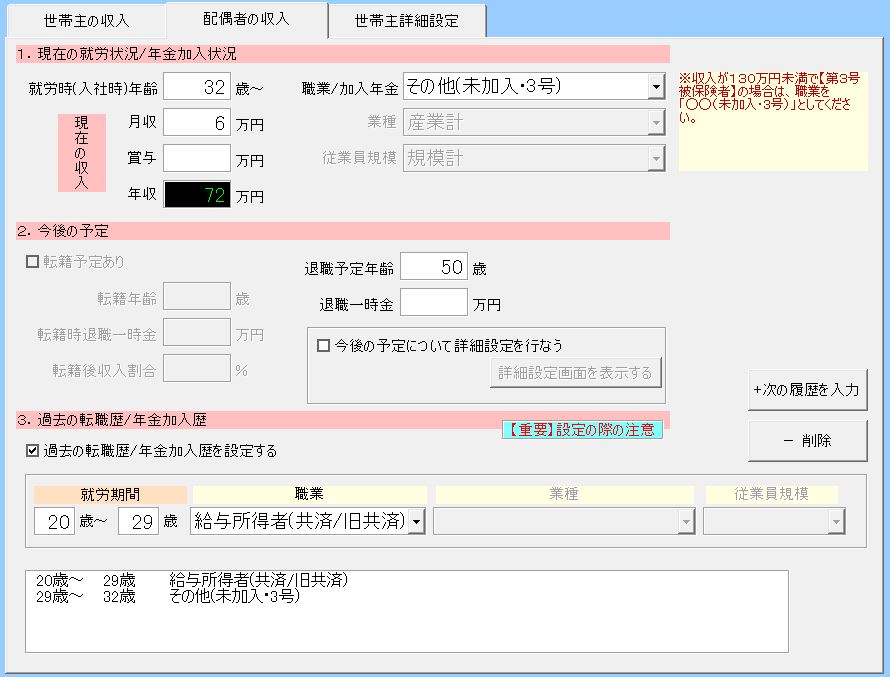Click the 就労時(入社時)年齢 input field
The height and width of the screenshot is (677, 890).
pos(197,87)
